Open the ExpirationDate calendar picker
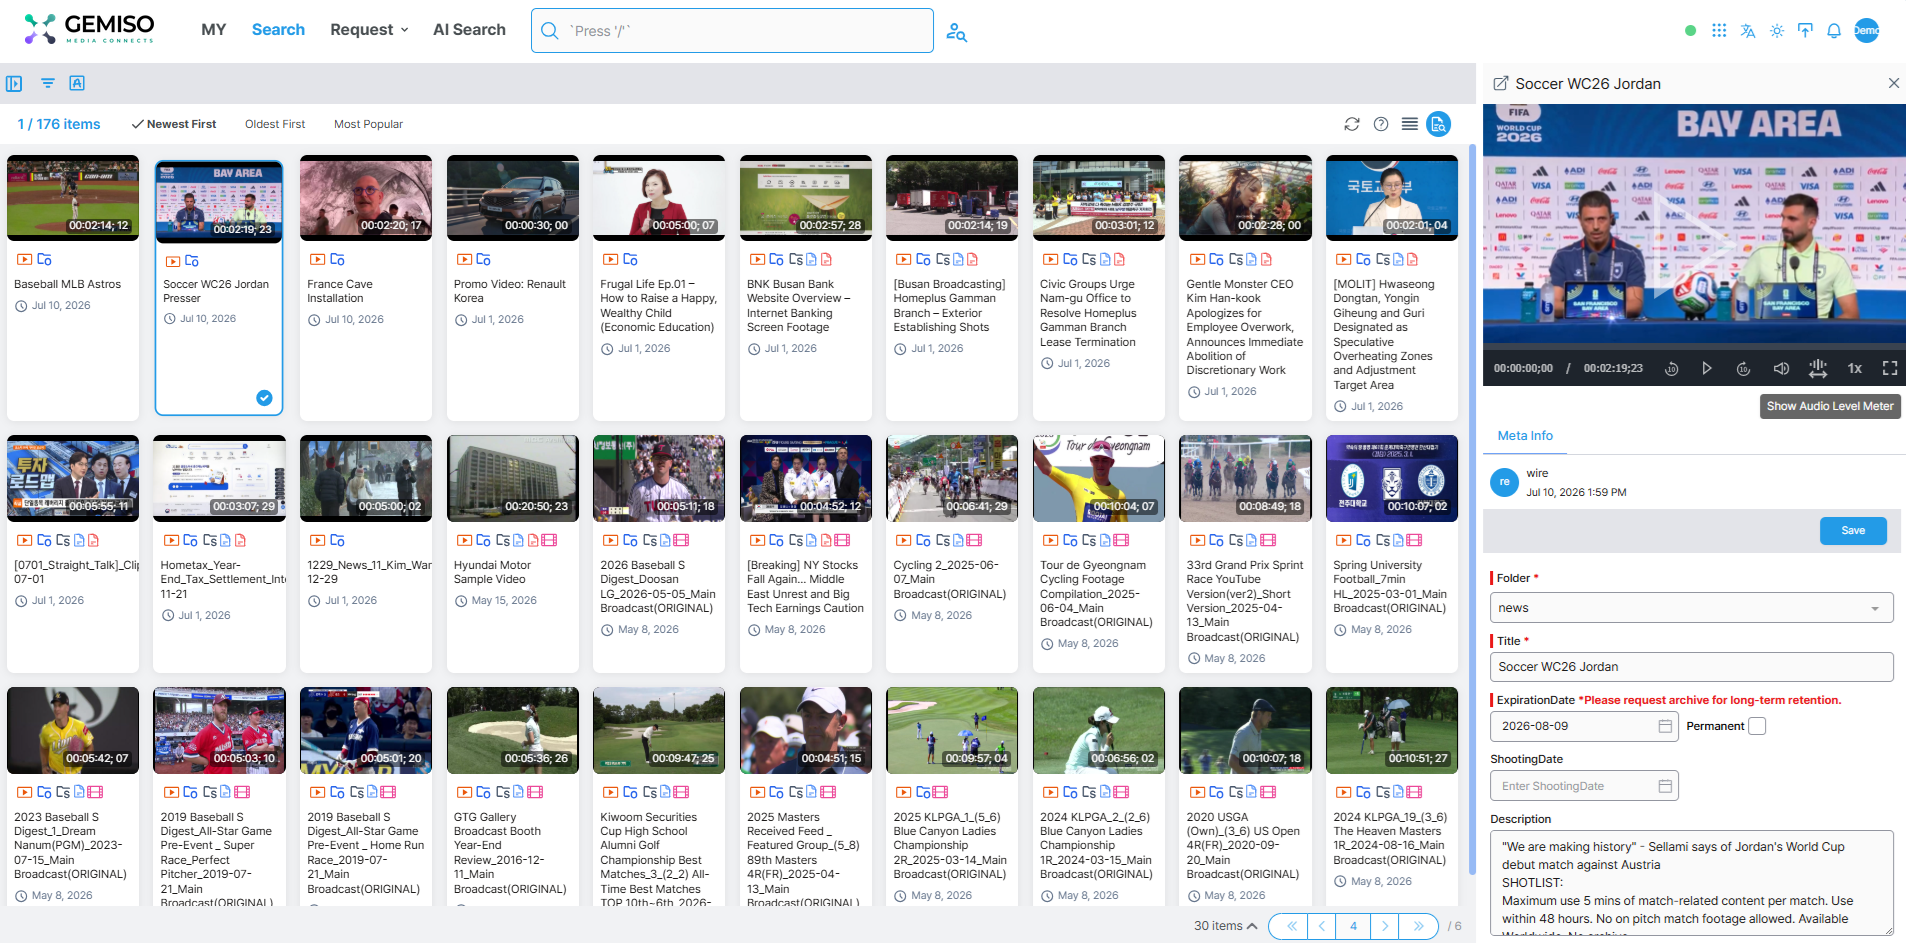Screen dimensions: 1906x943 pyautogui.click(x=1665, y=726)
